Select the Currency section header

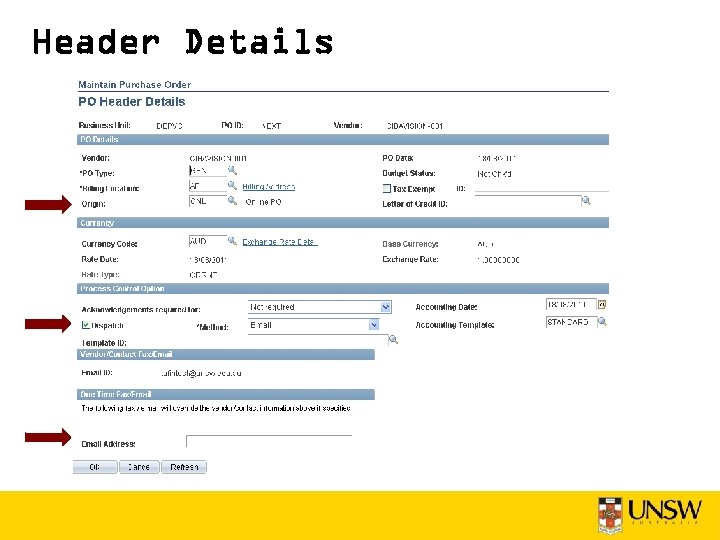pyautogui.click(x=343, y=223)
